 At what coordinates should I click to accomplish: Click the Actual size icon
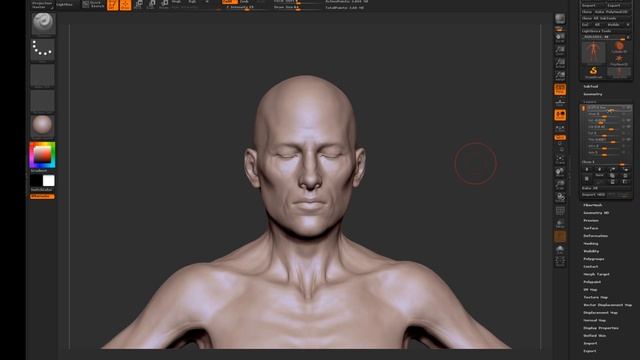click(x=560, y=63)
